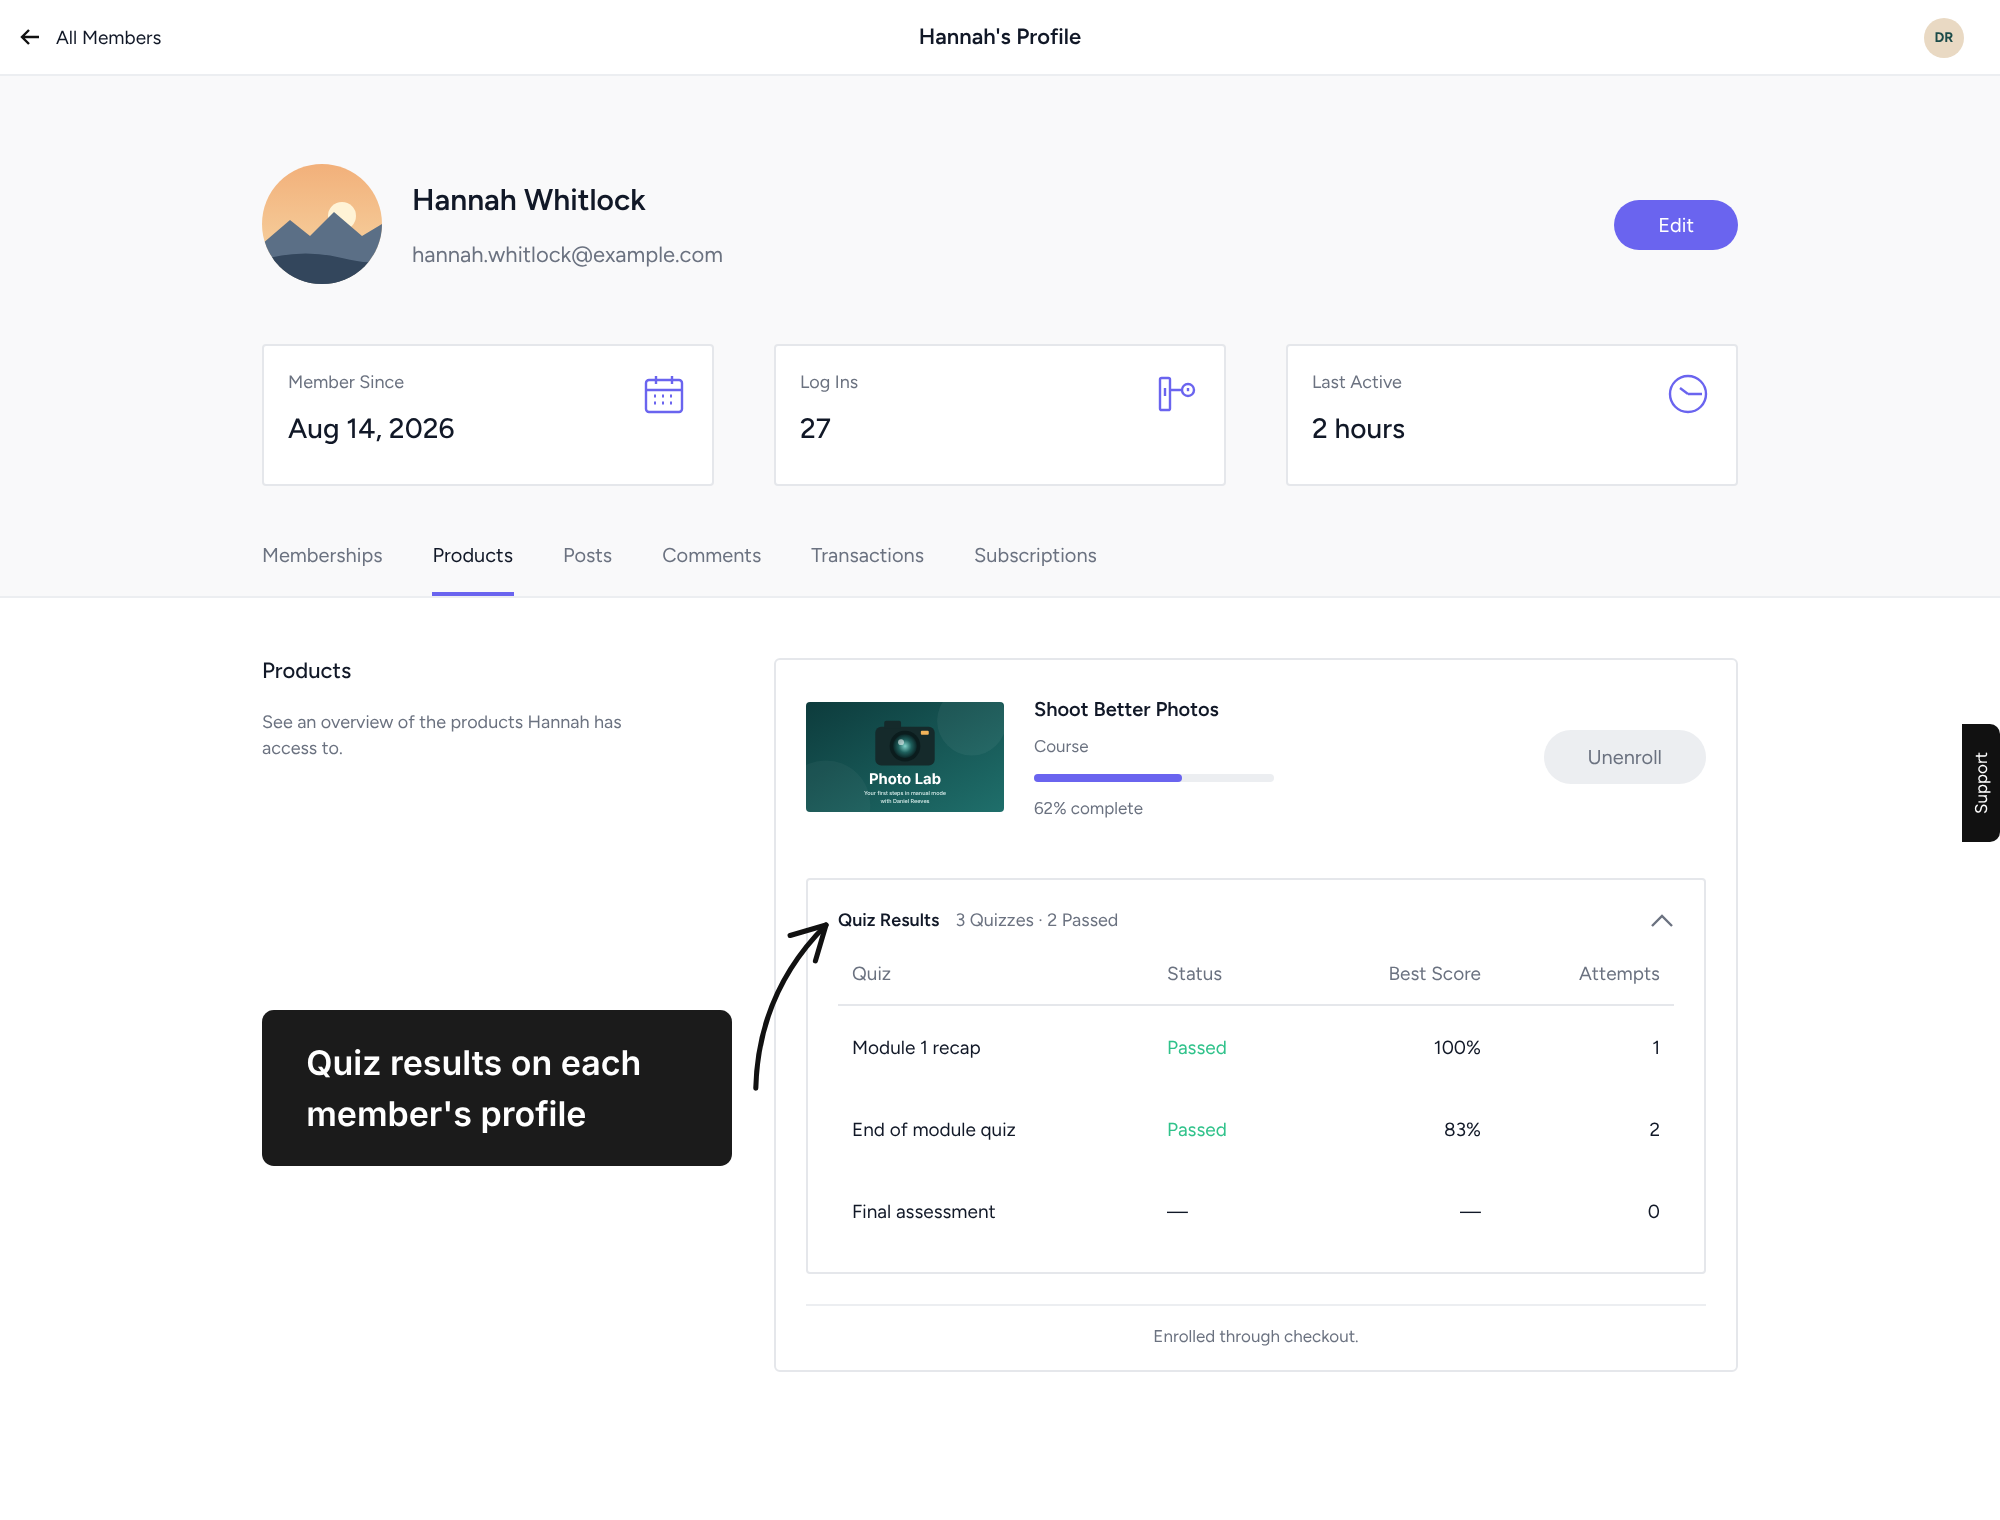Click the Last Active clock icon
The image size is (2000, 1520).
[x=1688, y=394]
